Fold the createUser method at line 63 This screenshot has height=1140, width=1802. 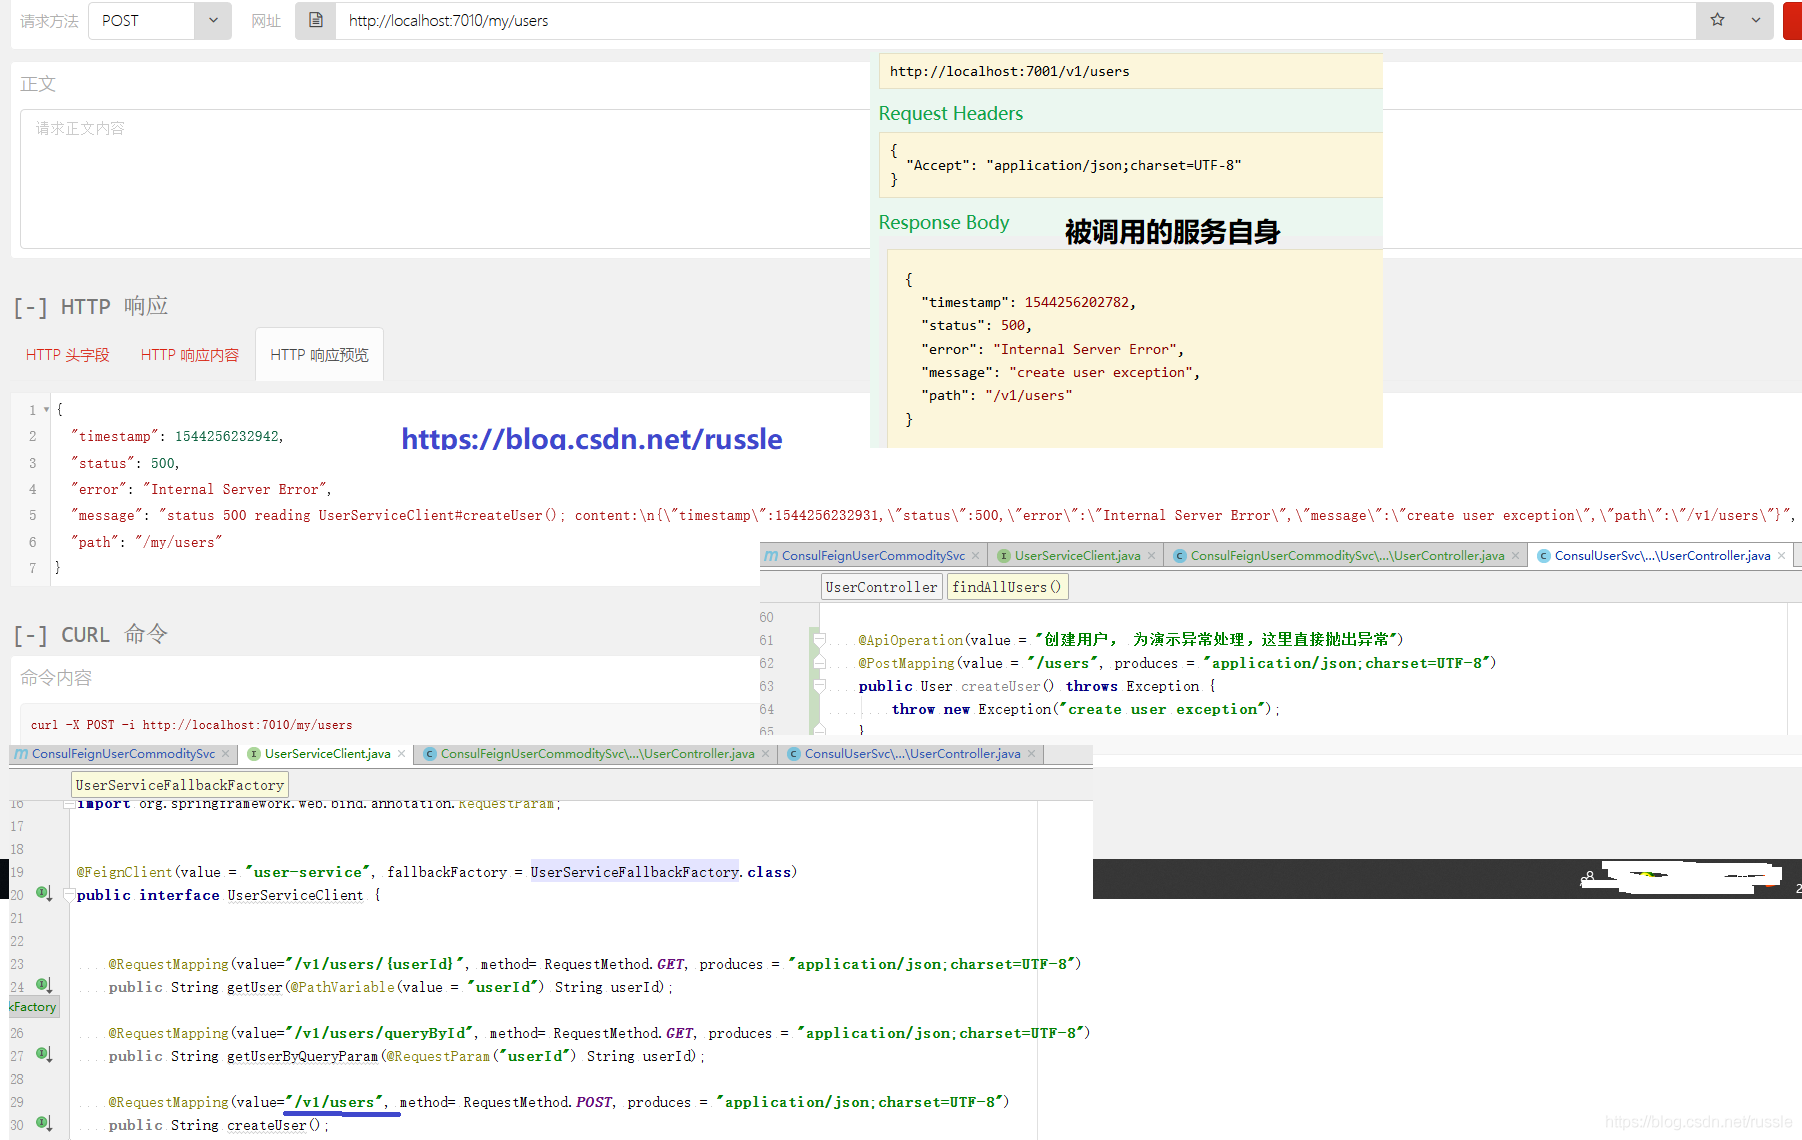pos(818,686)
